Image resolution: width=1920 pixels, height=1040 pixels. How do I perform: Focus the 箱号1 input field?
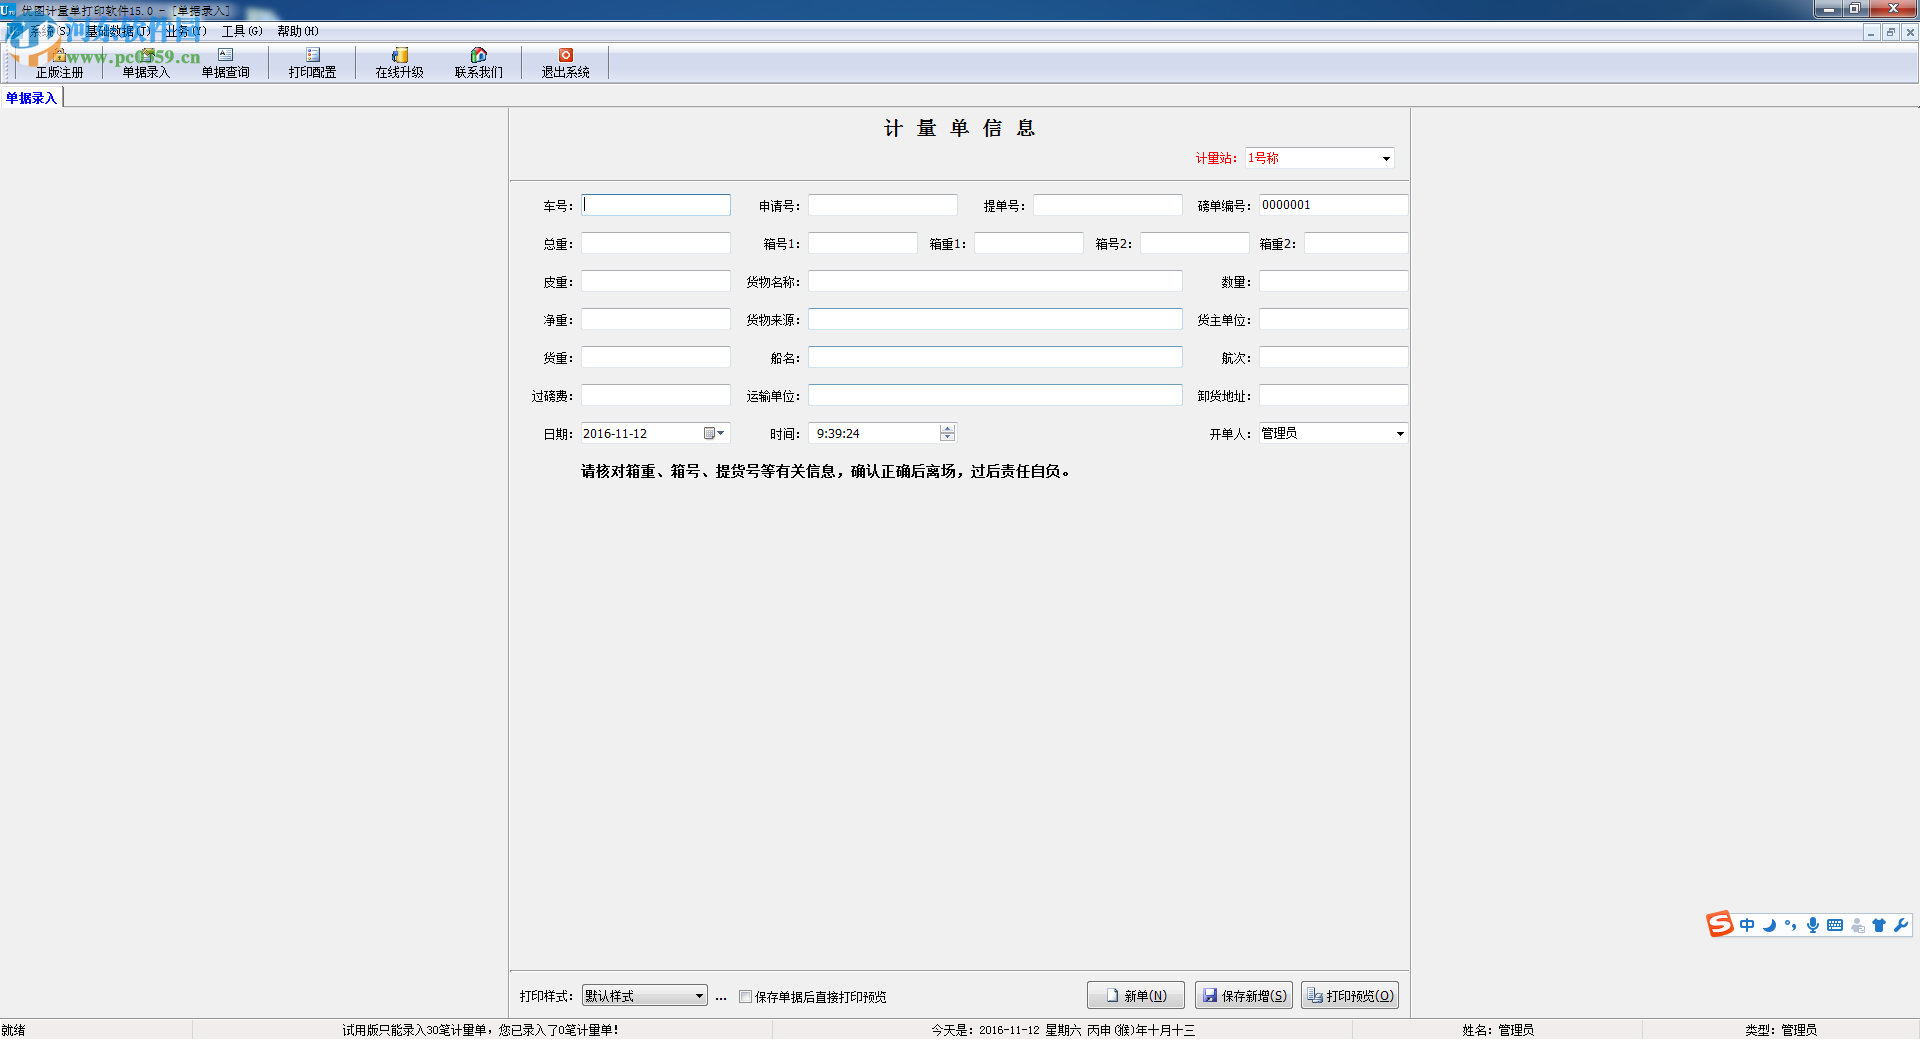(863, 243)
